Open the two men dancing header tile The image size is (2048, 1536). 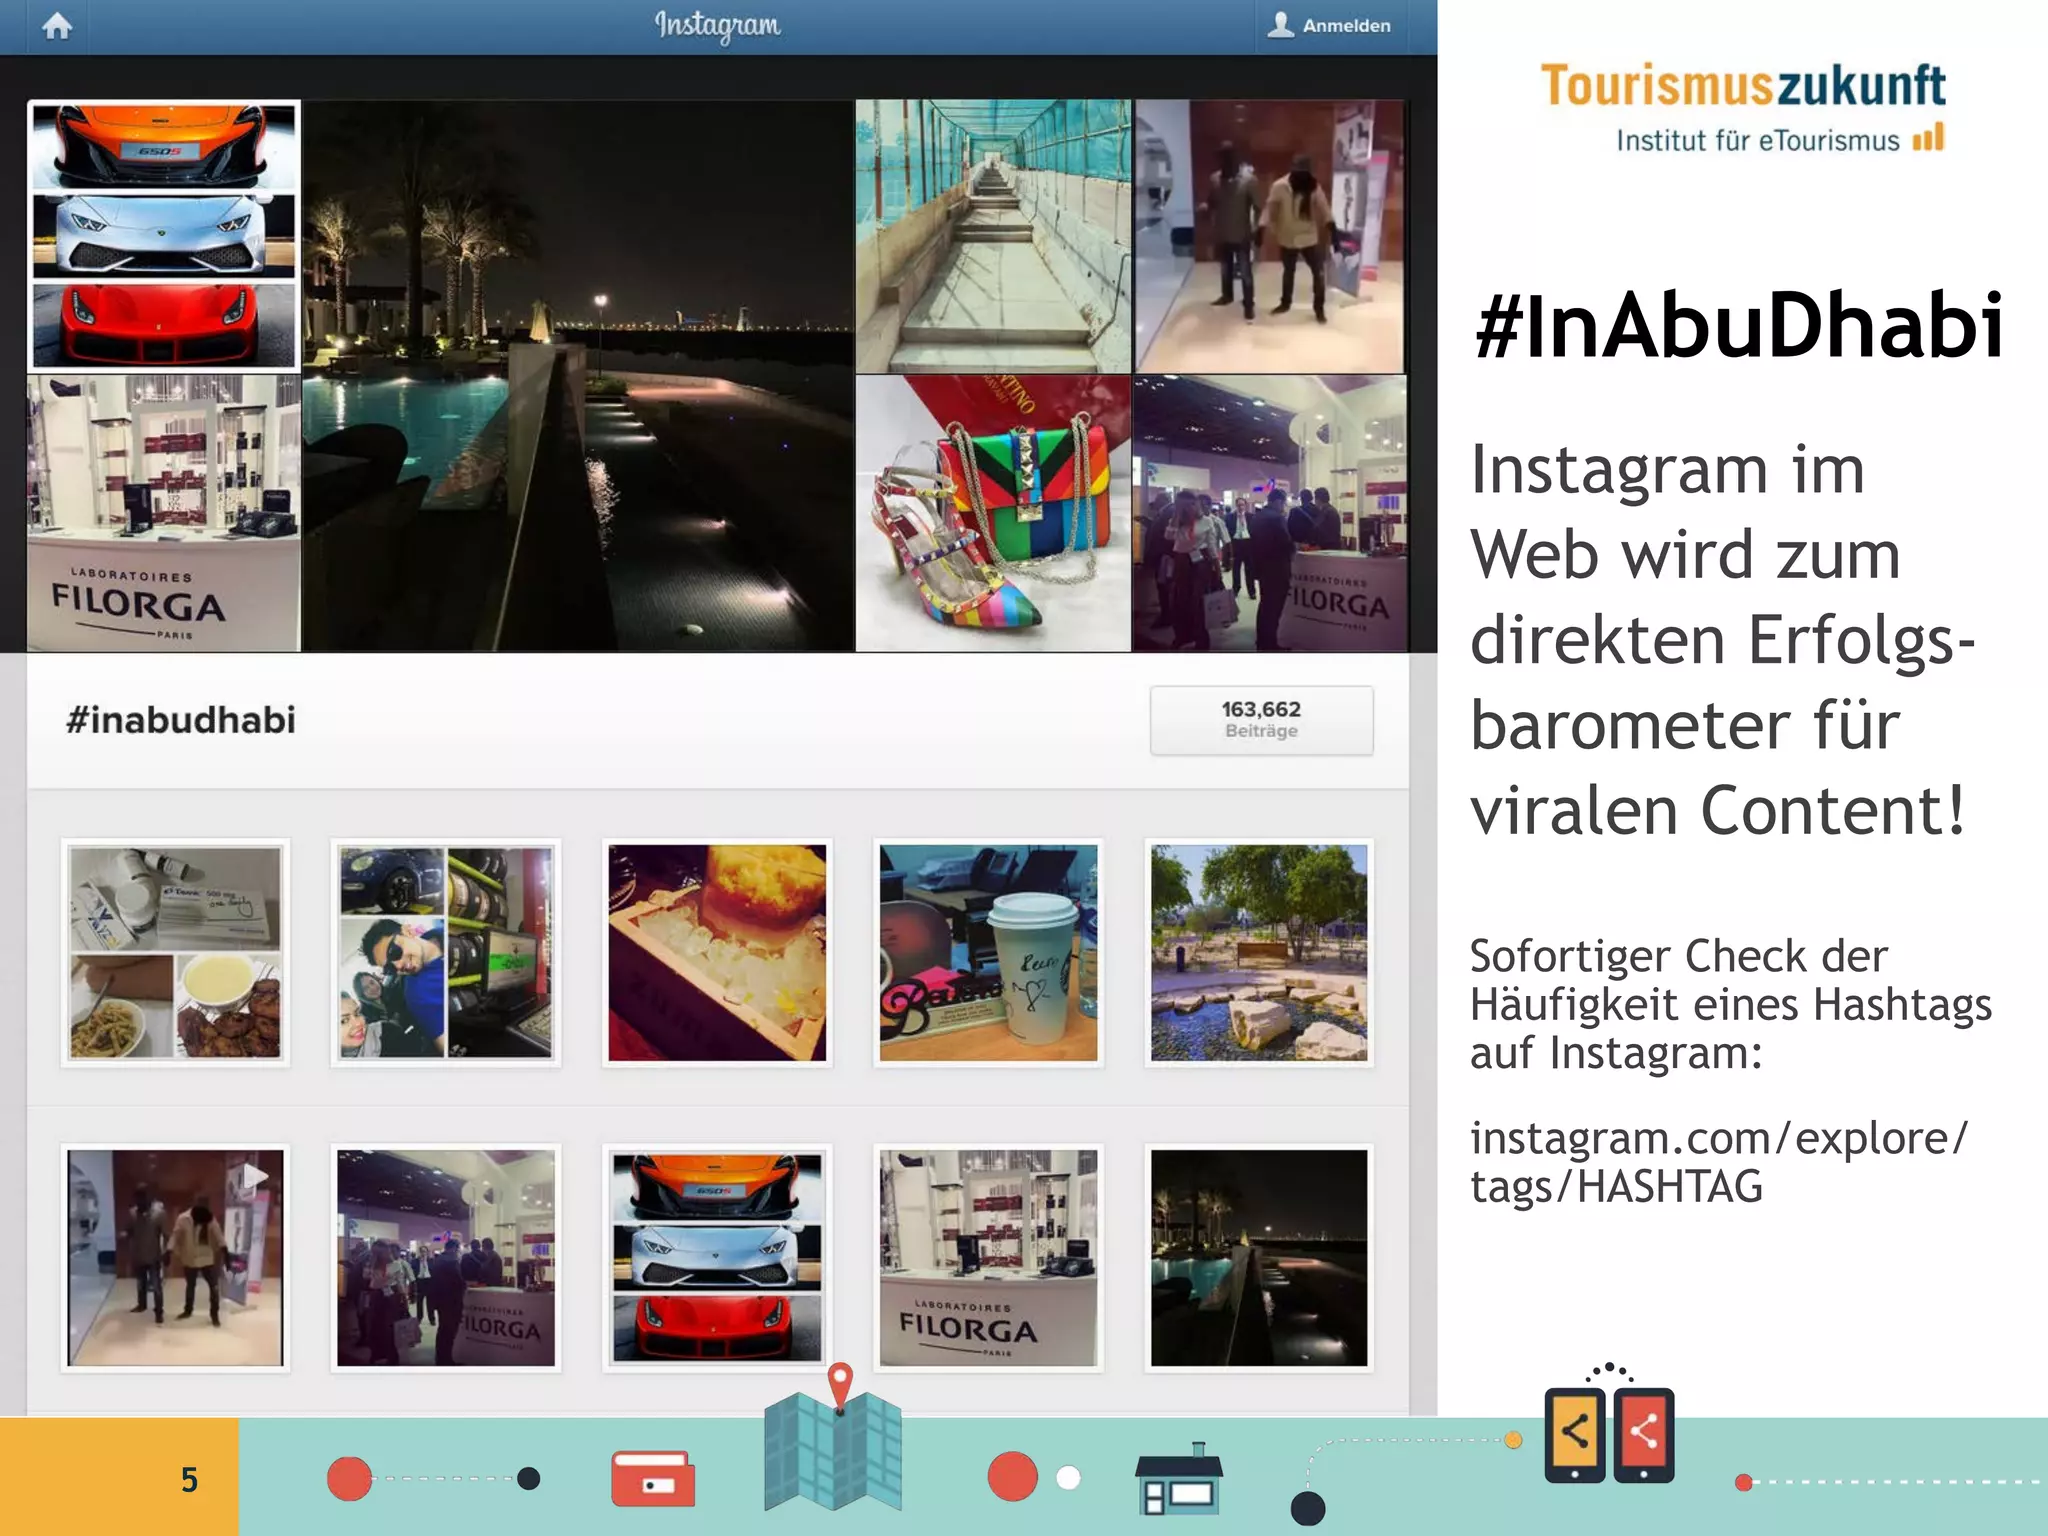click(x=1269, y=236)
